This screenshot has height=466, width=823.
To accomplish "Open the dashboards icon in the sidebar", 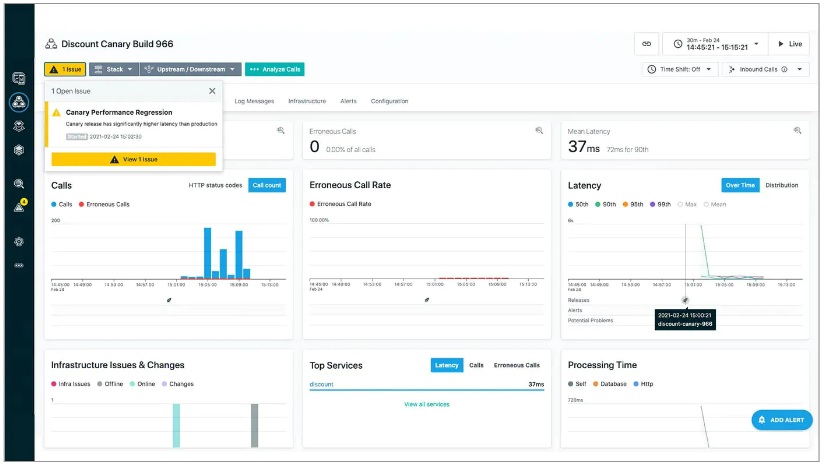I will point(19,79).
